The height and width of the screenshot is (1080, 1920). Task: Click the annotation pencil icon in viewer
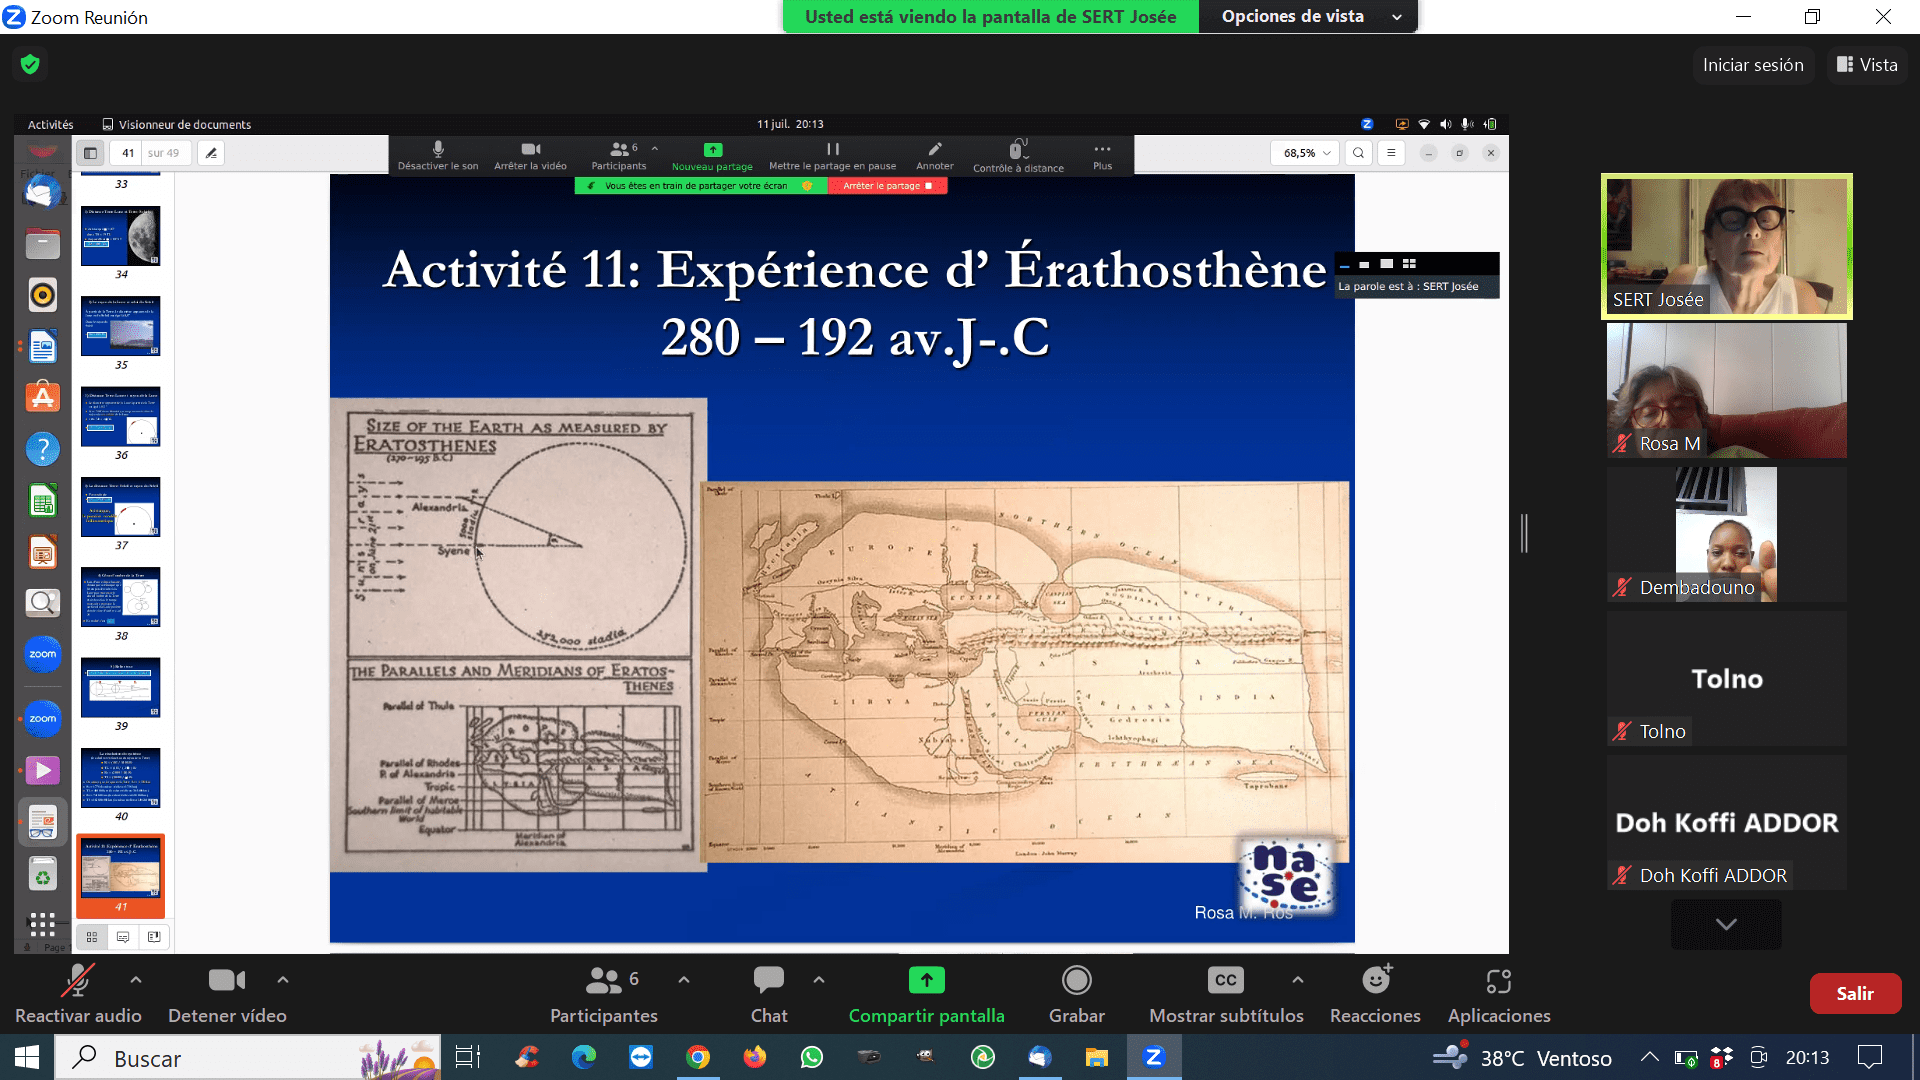[210, 153]
